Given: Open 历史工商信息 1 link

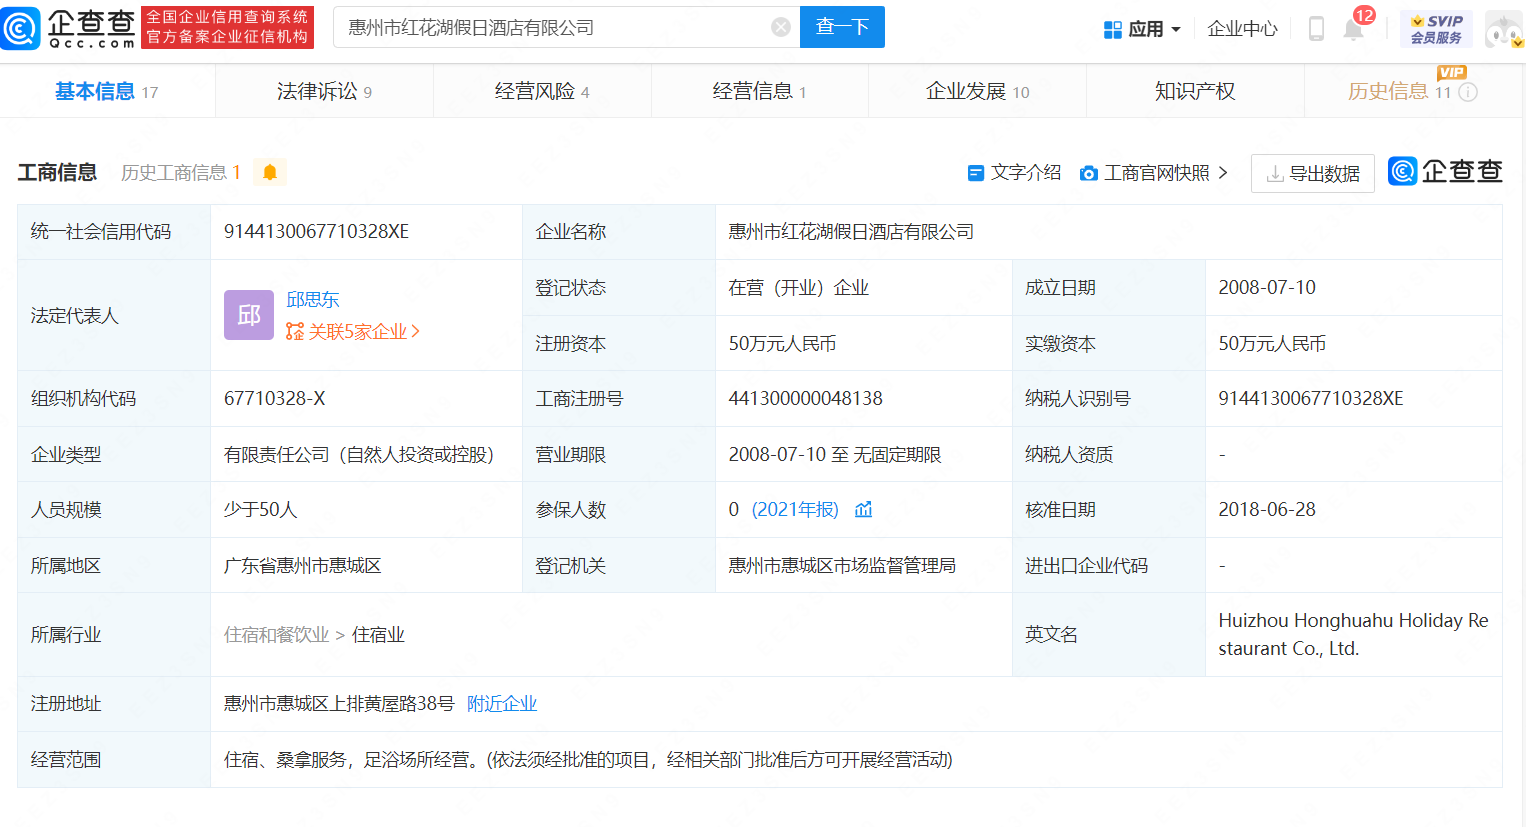Looking at the screenshot, I should (180, 173).
